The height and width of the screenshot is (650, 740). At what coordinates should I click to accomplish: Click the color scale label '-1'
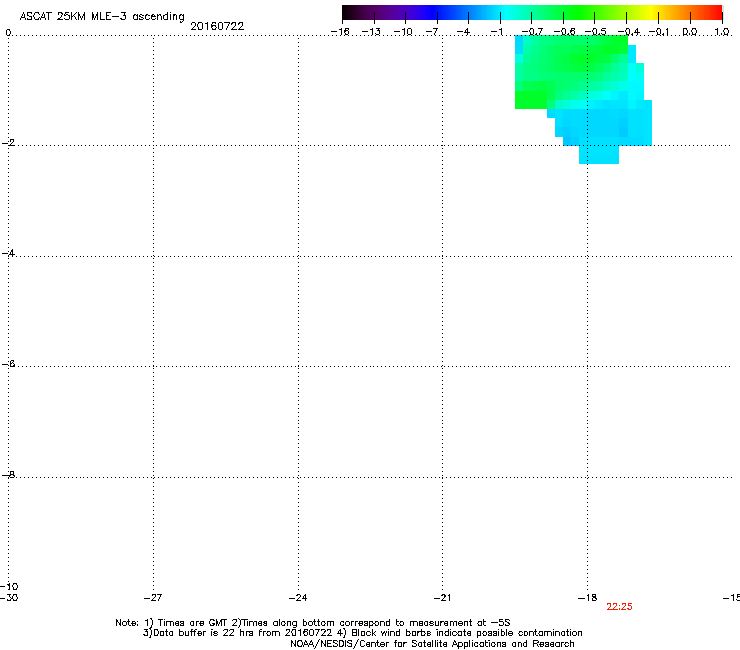coord(496,32)
